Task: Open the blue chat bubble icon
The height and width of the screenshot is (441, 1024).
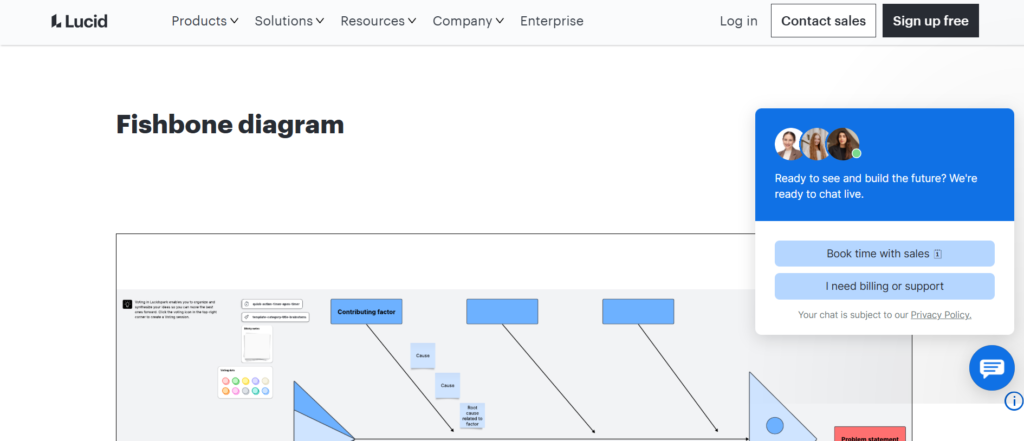Action: pos(991,368)
